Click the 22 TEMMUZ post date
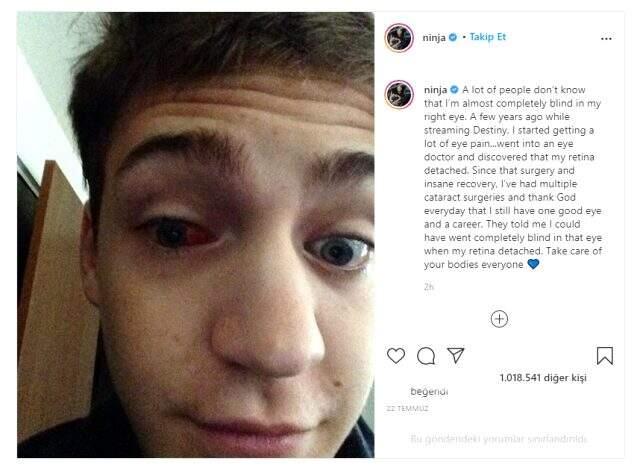The image size is (640, 473). [407, 409]
